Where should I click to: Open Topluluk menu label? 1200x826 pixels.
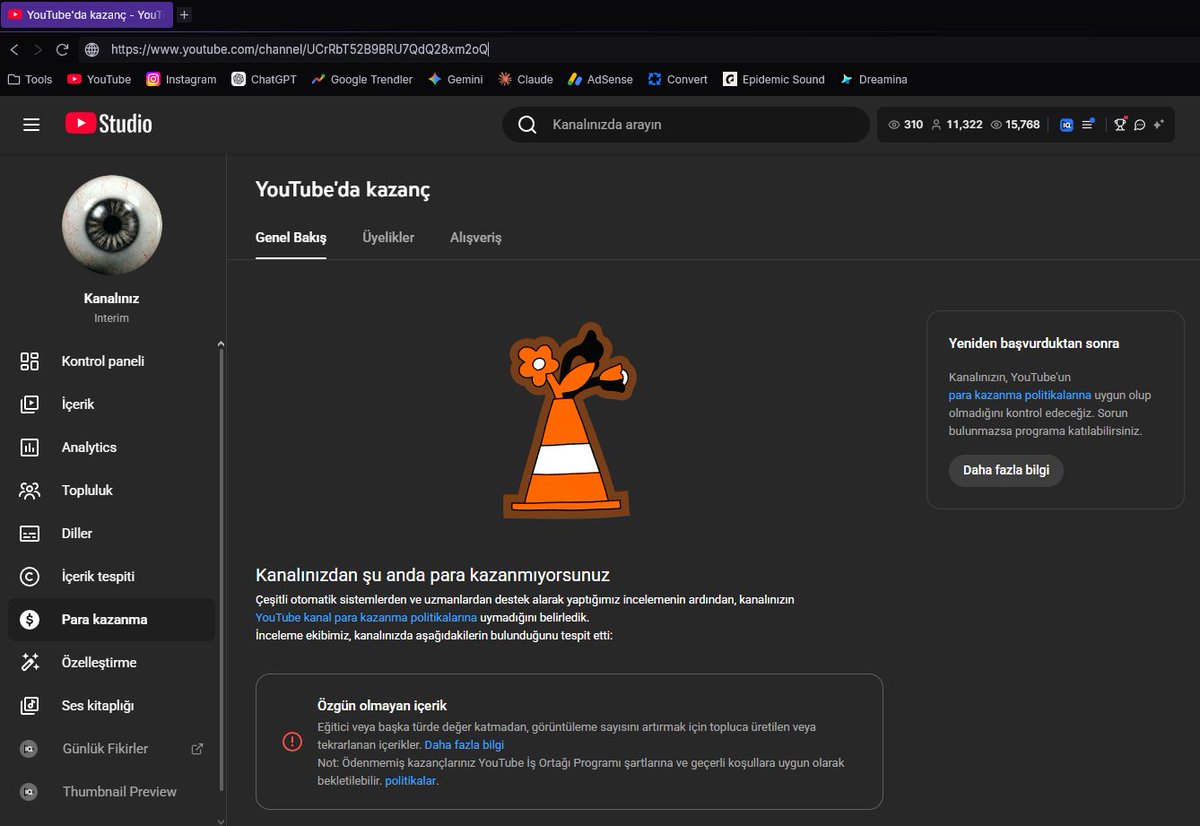[x=87, y=490]
